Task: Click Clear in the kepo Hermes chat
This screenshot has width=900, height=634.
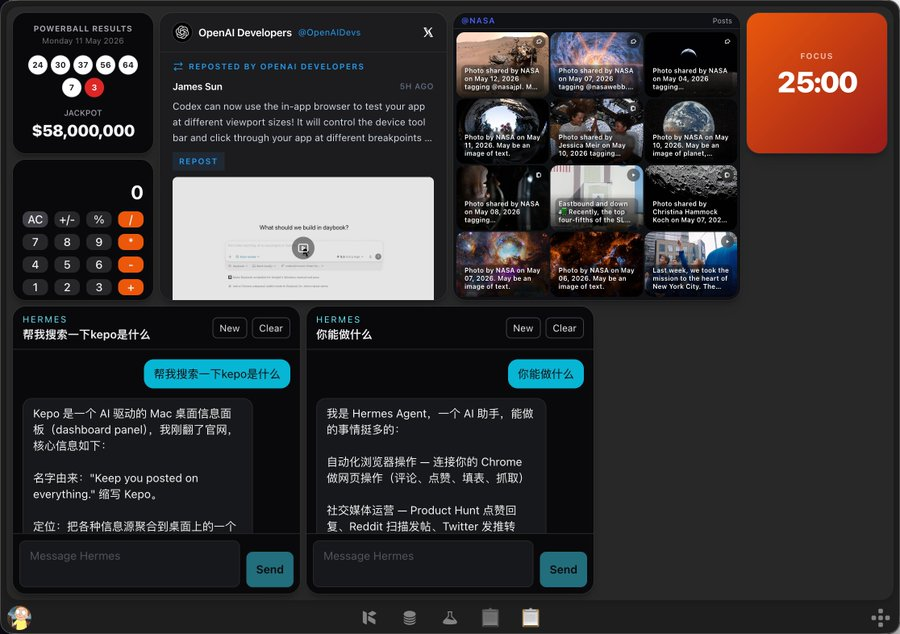Action: (x=271, y=328)
